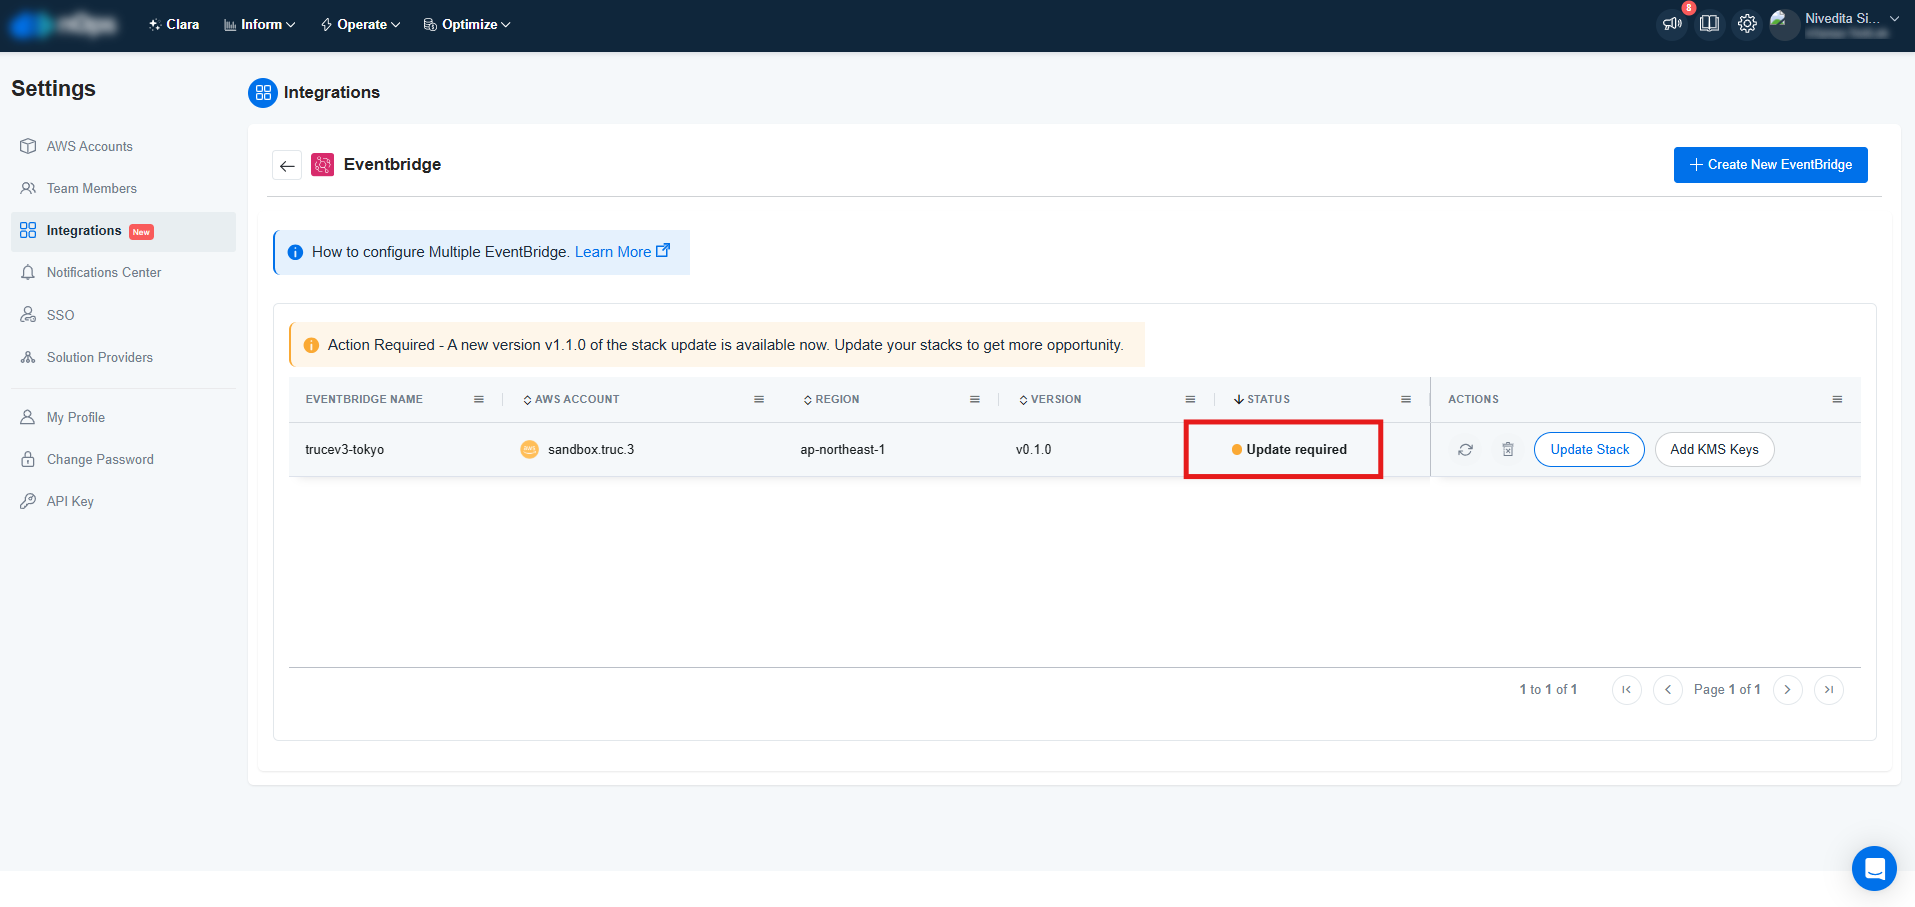Sort table by Status column
Screen dimensions: 1915x907
(x=1267, y=400)
